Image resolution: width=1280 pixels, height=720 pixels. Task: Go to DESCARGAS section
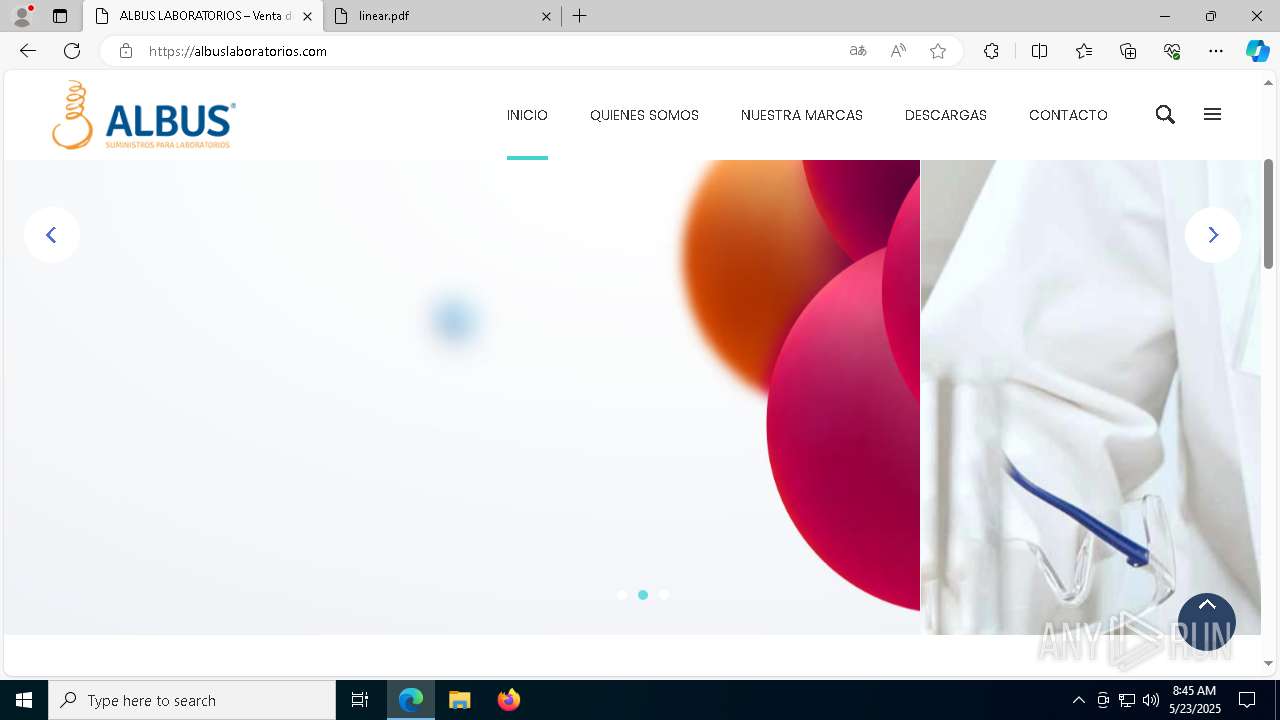pyautogui.click(x=946, y=115)
